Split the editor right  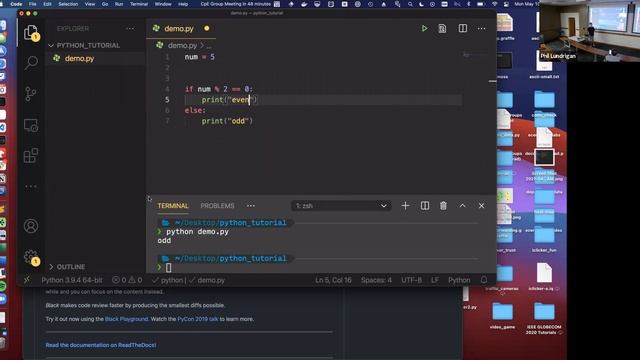(462, 28)
